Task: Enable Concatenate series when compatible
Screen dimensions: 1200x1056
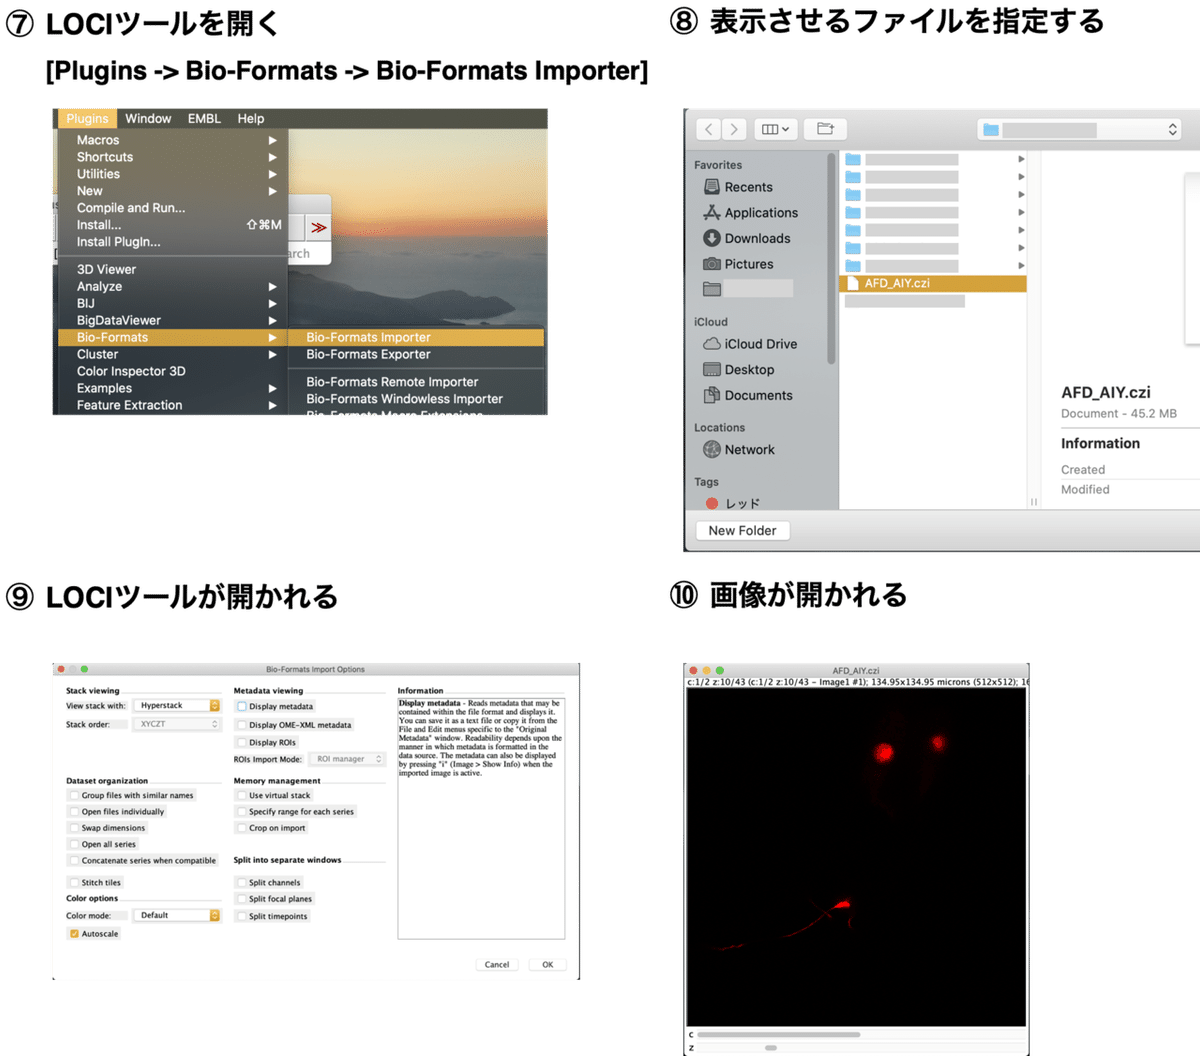Action: 74,861
